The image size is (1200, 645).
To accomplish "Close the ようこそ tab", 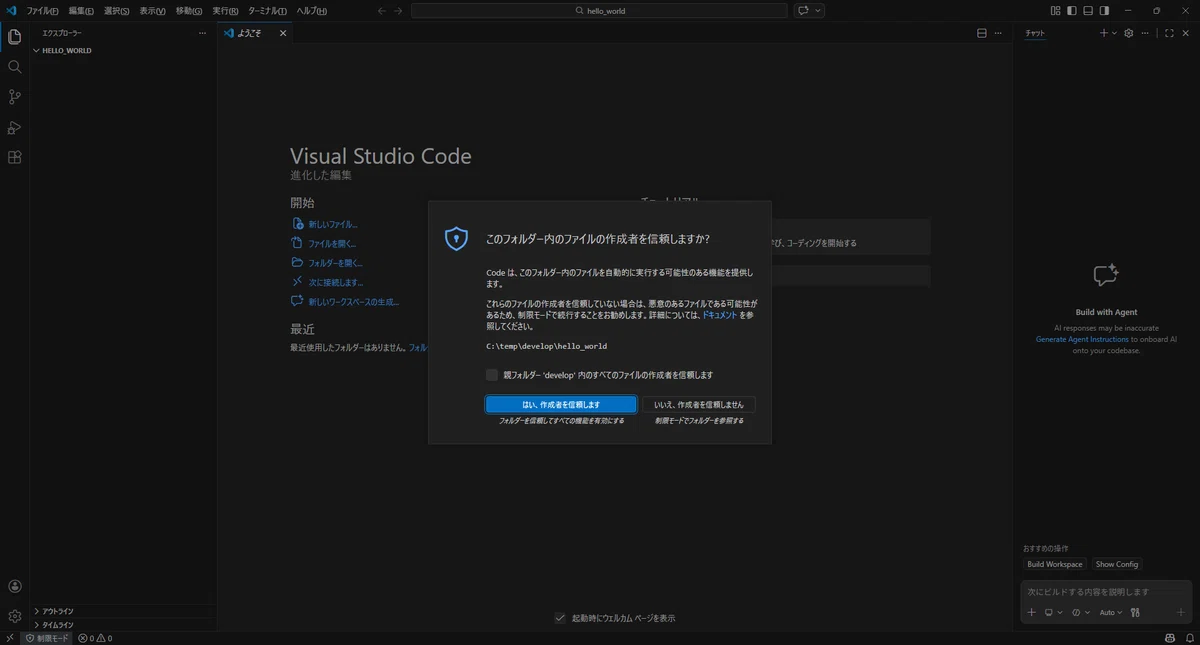I will 282,33.
